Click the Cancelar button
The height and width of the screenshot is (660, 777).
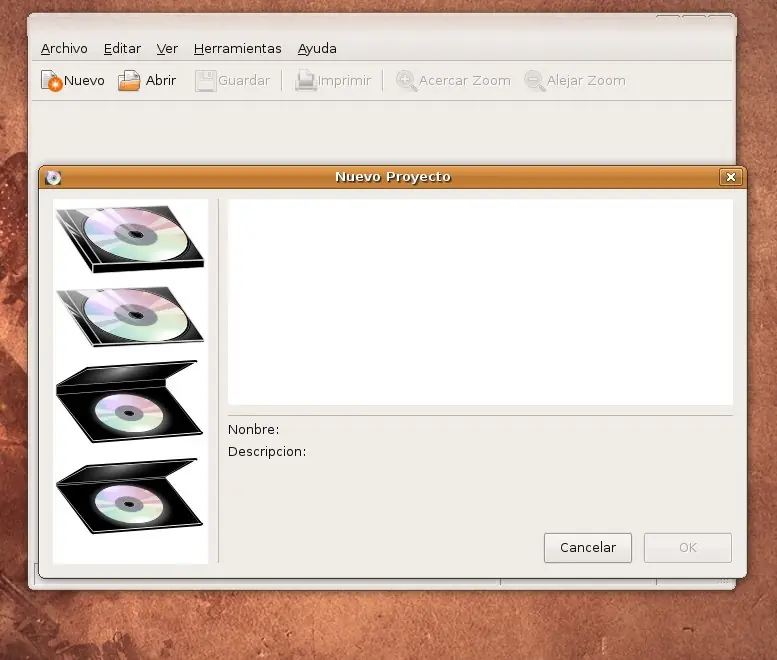pyautogui.click(x=588, y=548)
